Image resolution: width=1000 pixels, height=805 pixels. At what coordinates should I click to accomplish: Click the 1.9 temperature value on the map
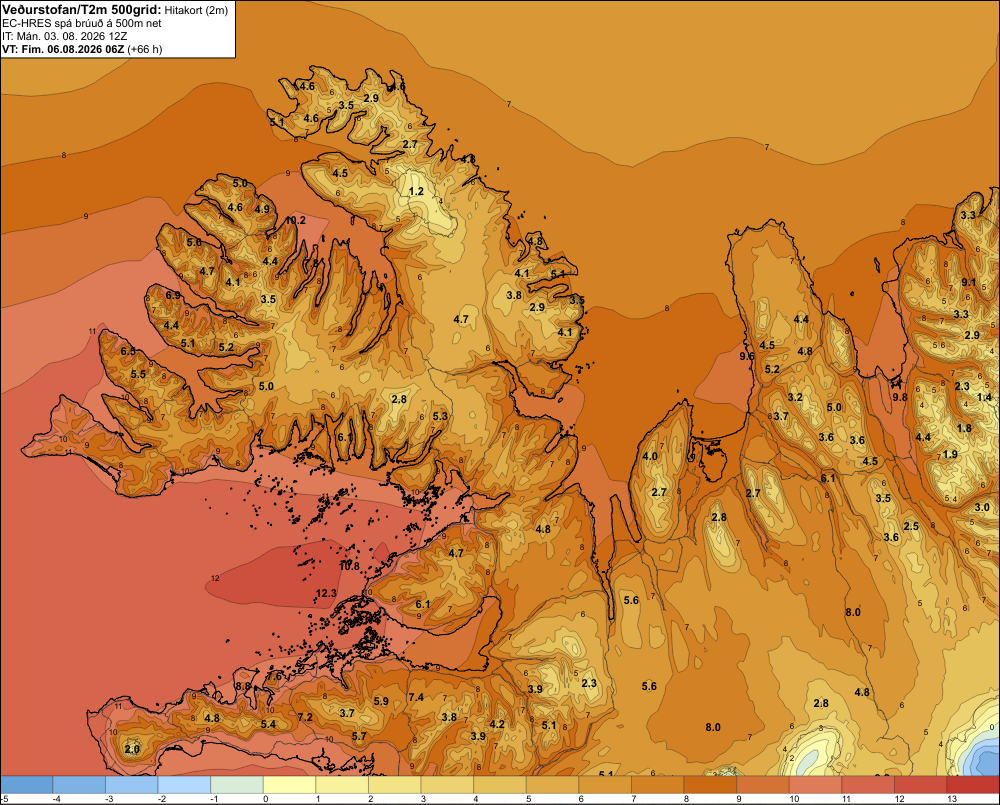click(950, 454)
